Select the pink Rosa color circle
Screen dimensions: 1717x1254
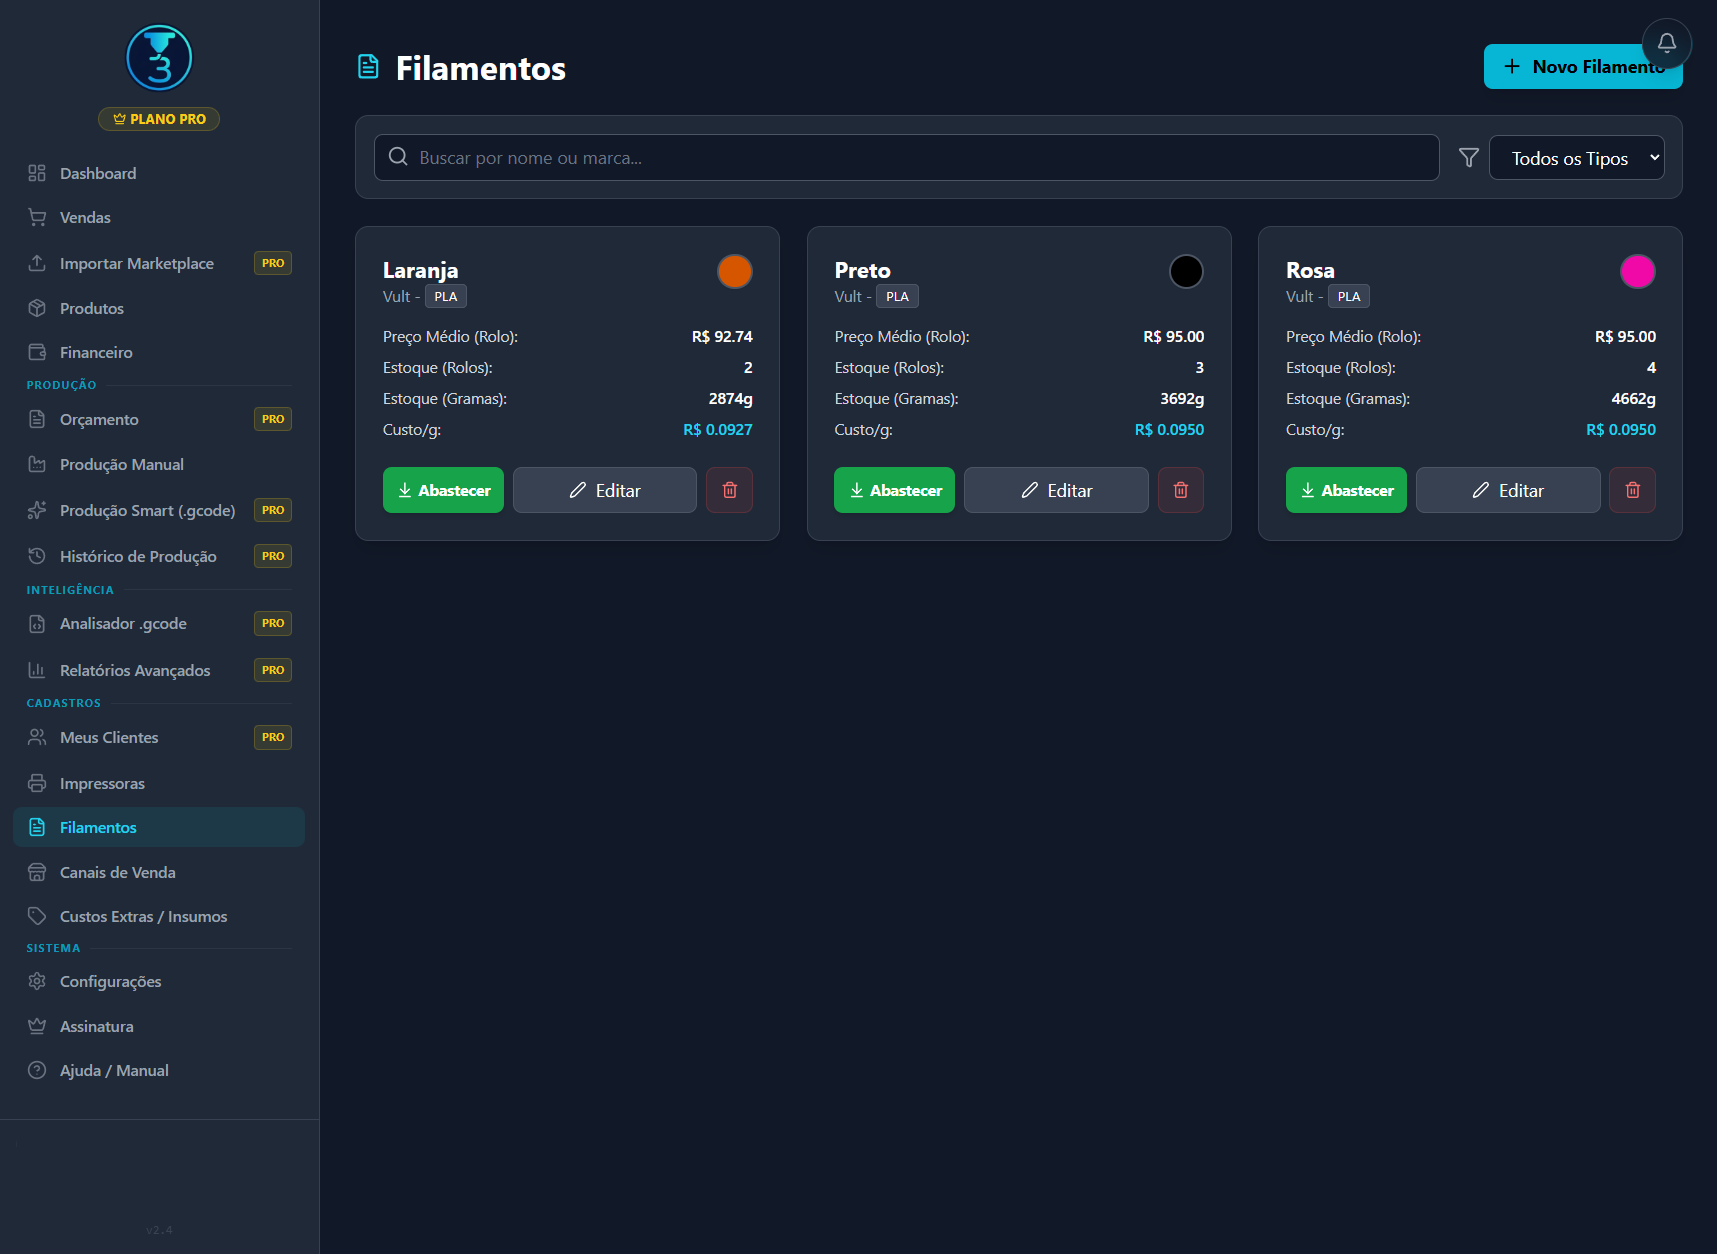point(1637,271)
